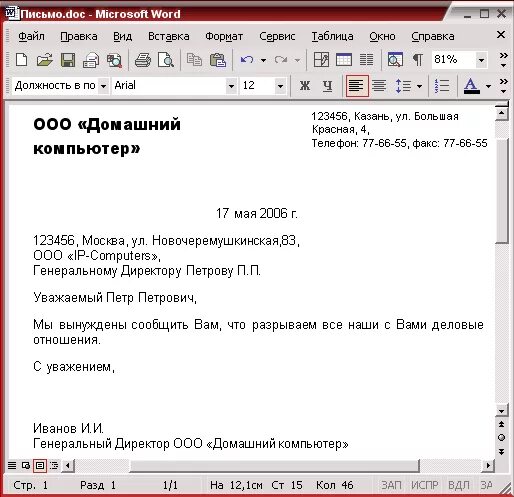The height and width of the screenshot is (497, 514).
Task: Open the Правка menu
Action: point(79,36)
